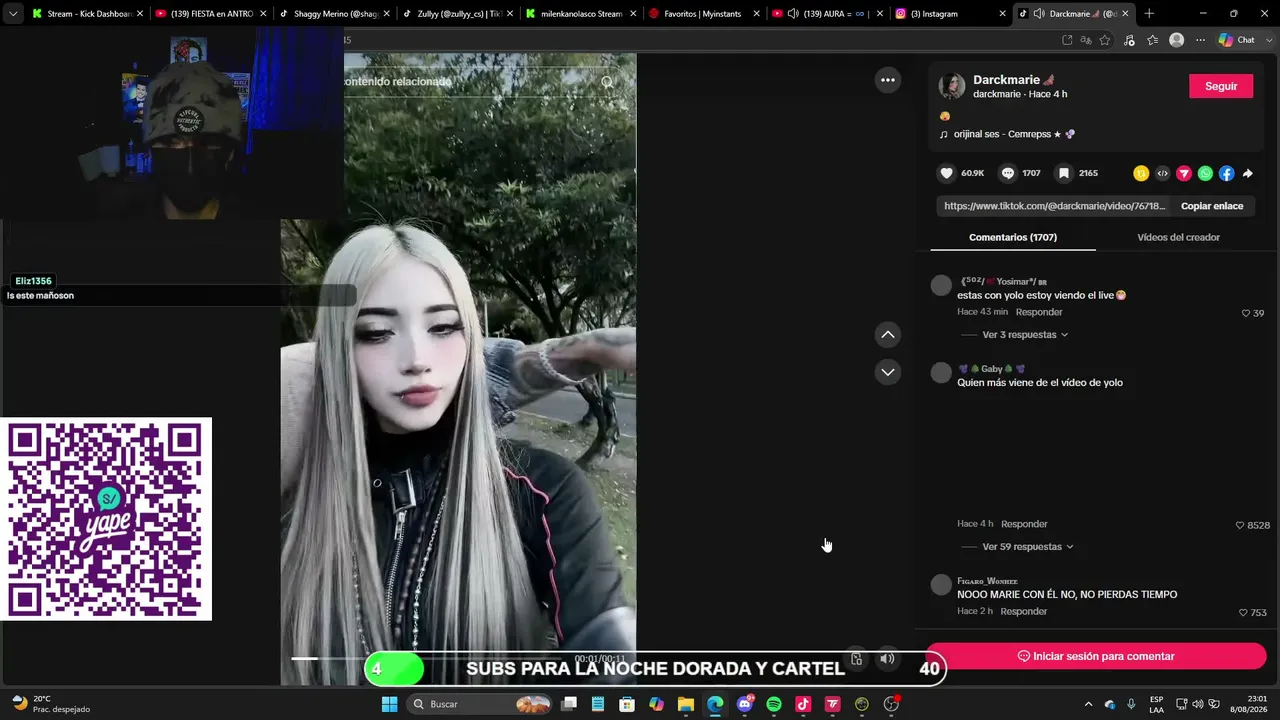Expand Ver 59 respuestas under Gaby's comment
The height and width of the screenshot is (720, 1280).
point(1028,547)
